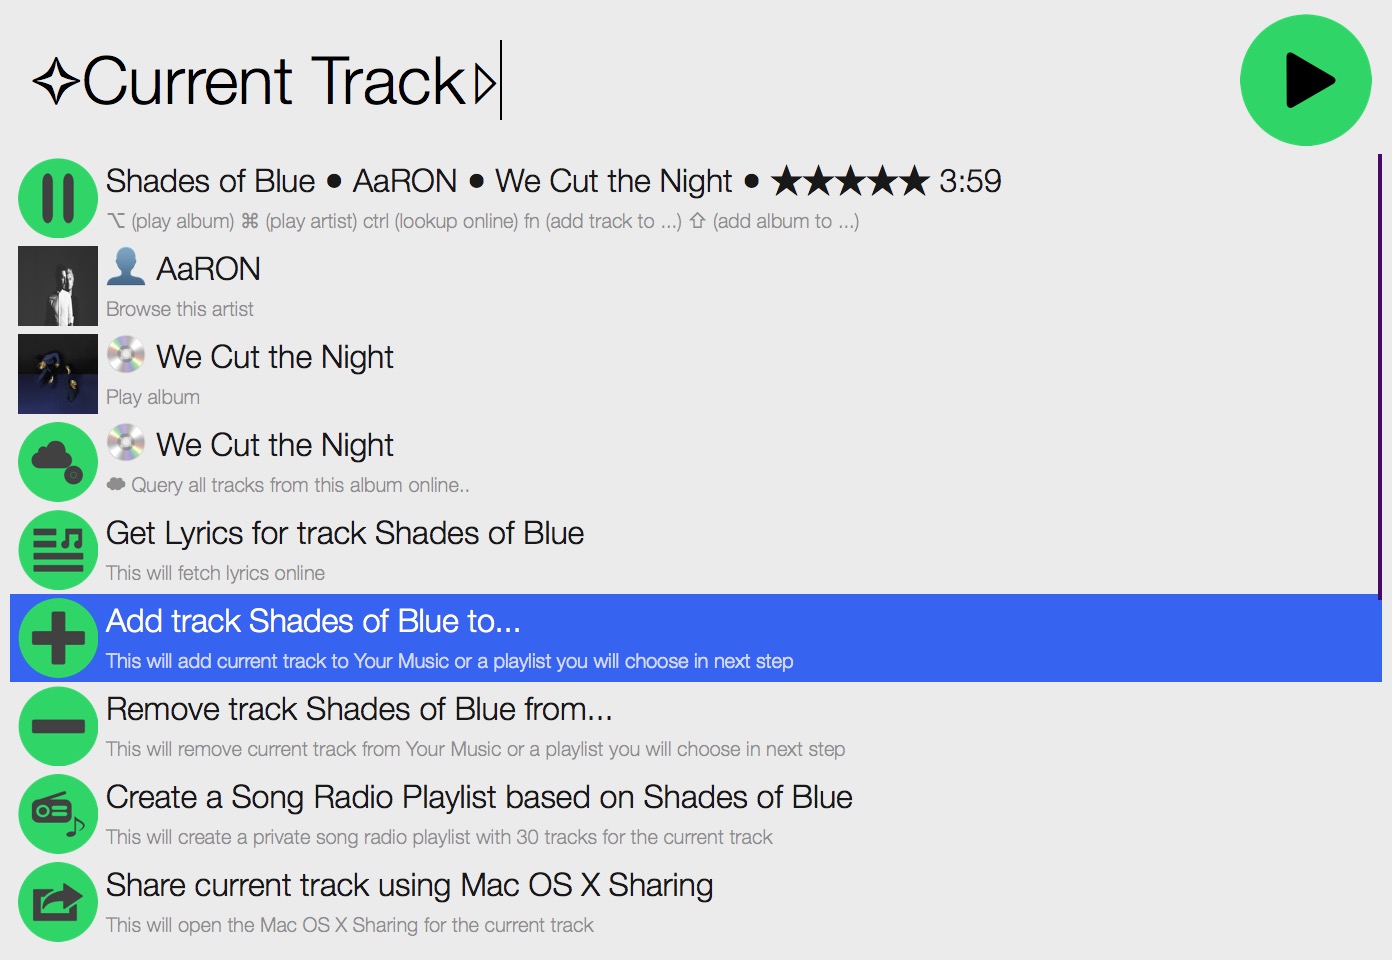Choose Query all tracks from this album online

pyautogui.click(x=696, y=462)
